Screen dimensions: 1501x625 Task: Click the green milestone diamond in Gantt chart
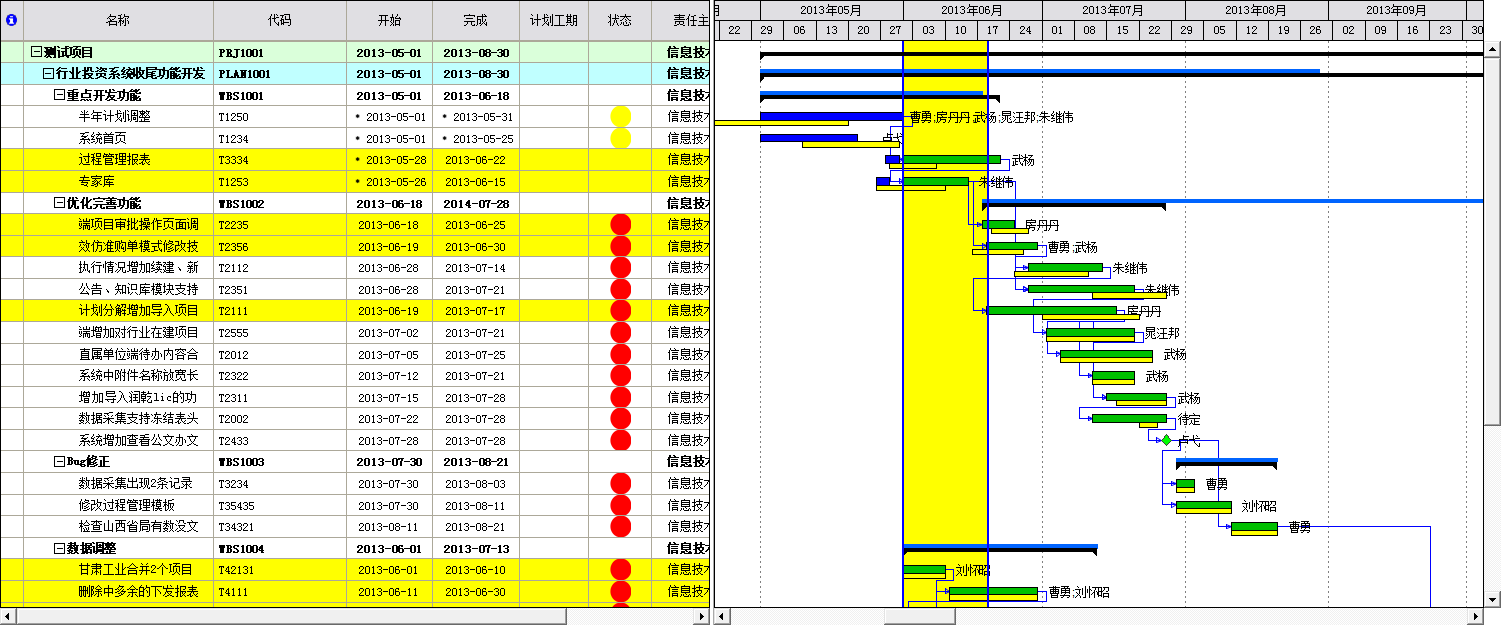click(x=1166, y=440)
